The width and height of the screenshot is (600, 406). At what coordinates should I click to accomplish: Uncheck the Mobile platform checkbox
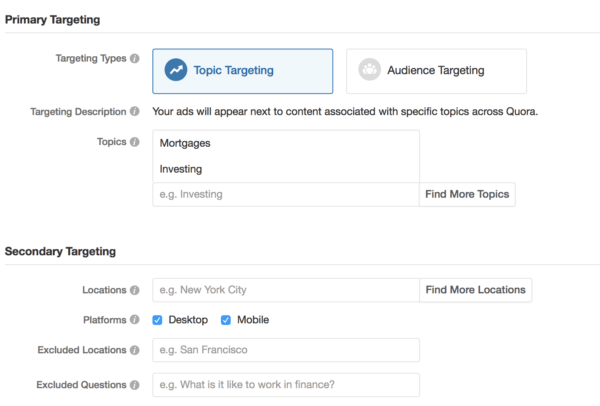(x=226, y=320)
